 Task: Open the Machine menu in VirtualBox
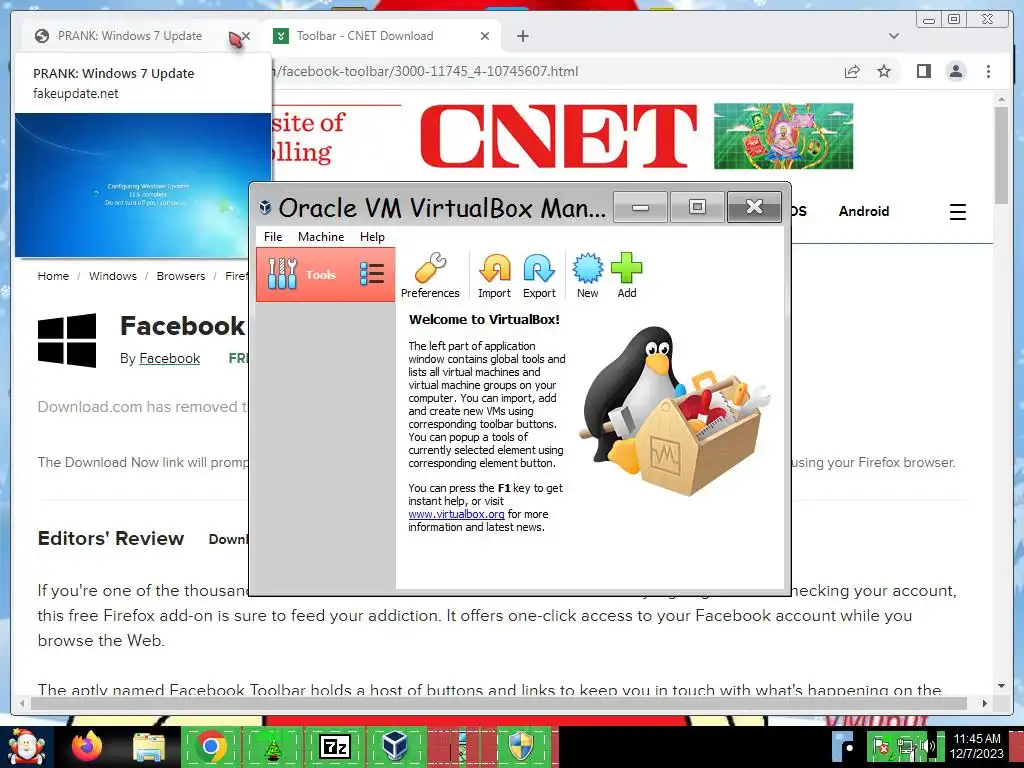321,237
